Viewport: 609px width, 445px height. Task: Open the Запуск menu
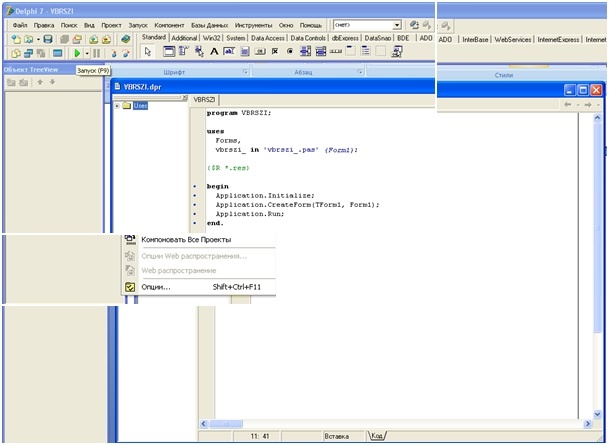tap(138, 25)
